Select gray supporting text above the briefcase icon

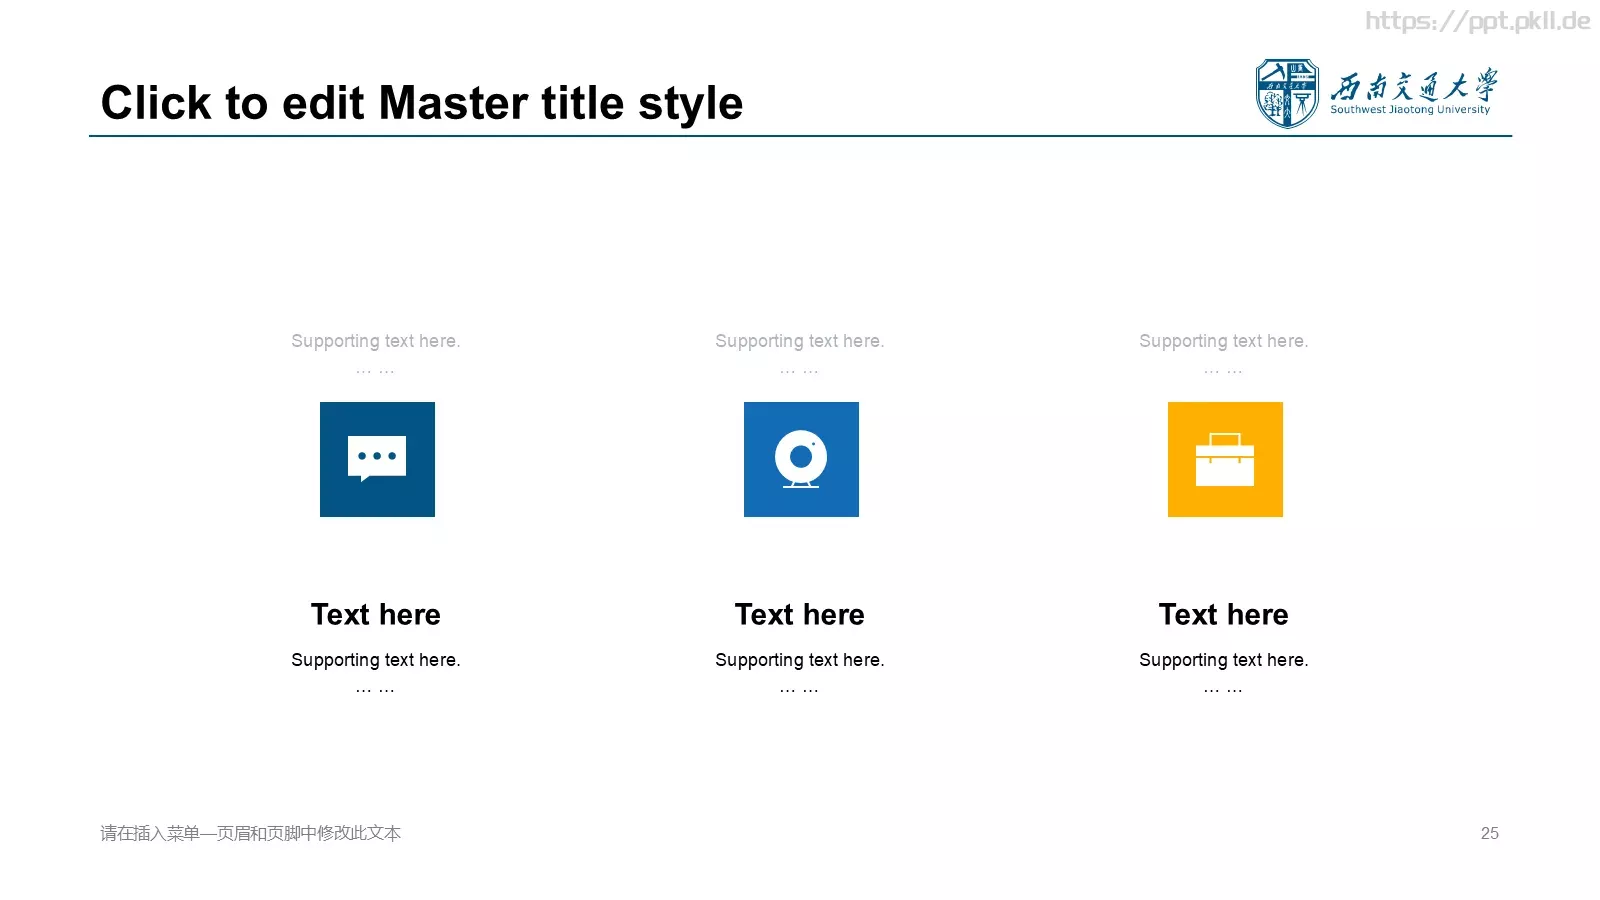coord(1224,341)
